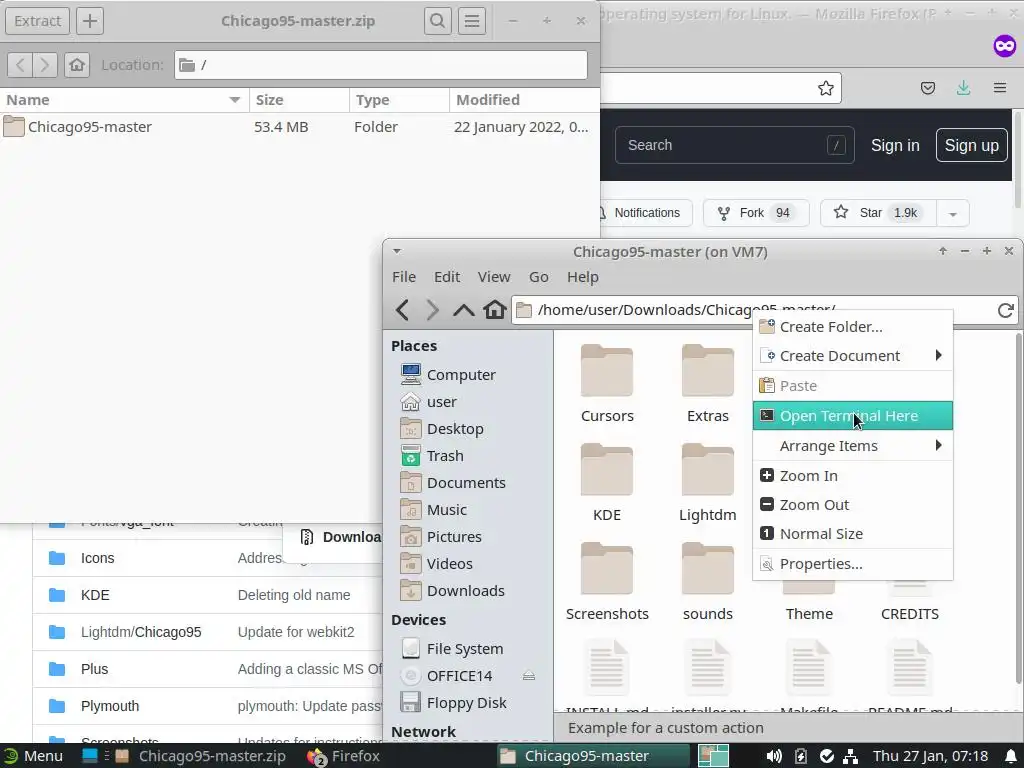1024x768 pixels.
Task: Reload the file manager folder view
Action: pyautogui.click(x=1005, y=310)
